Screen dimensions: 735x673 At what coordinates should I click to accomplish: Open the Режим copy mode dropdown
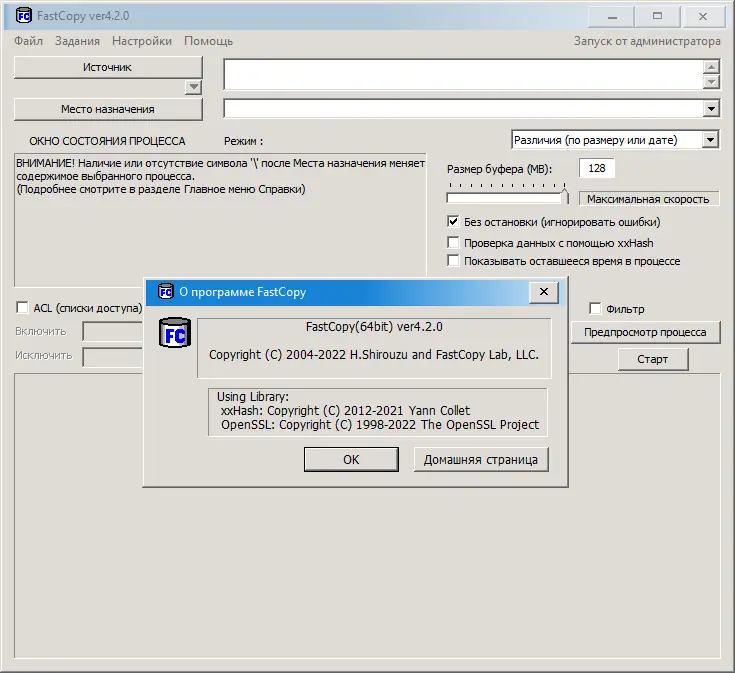coord(615,140)
